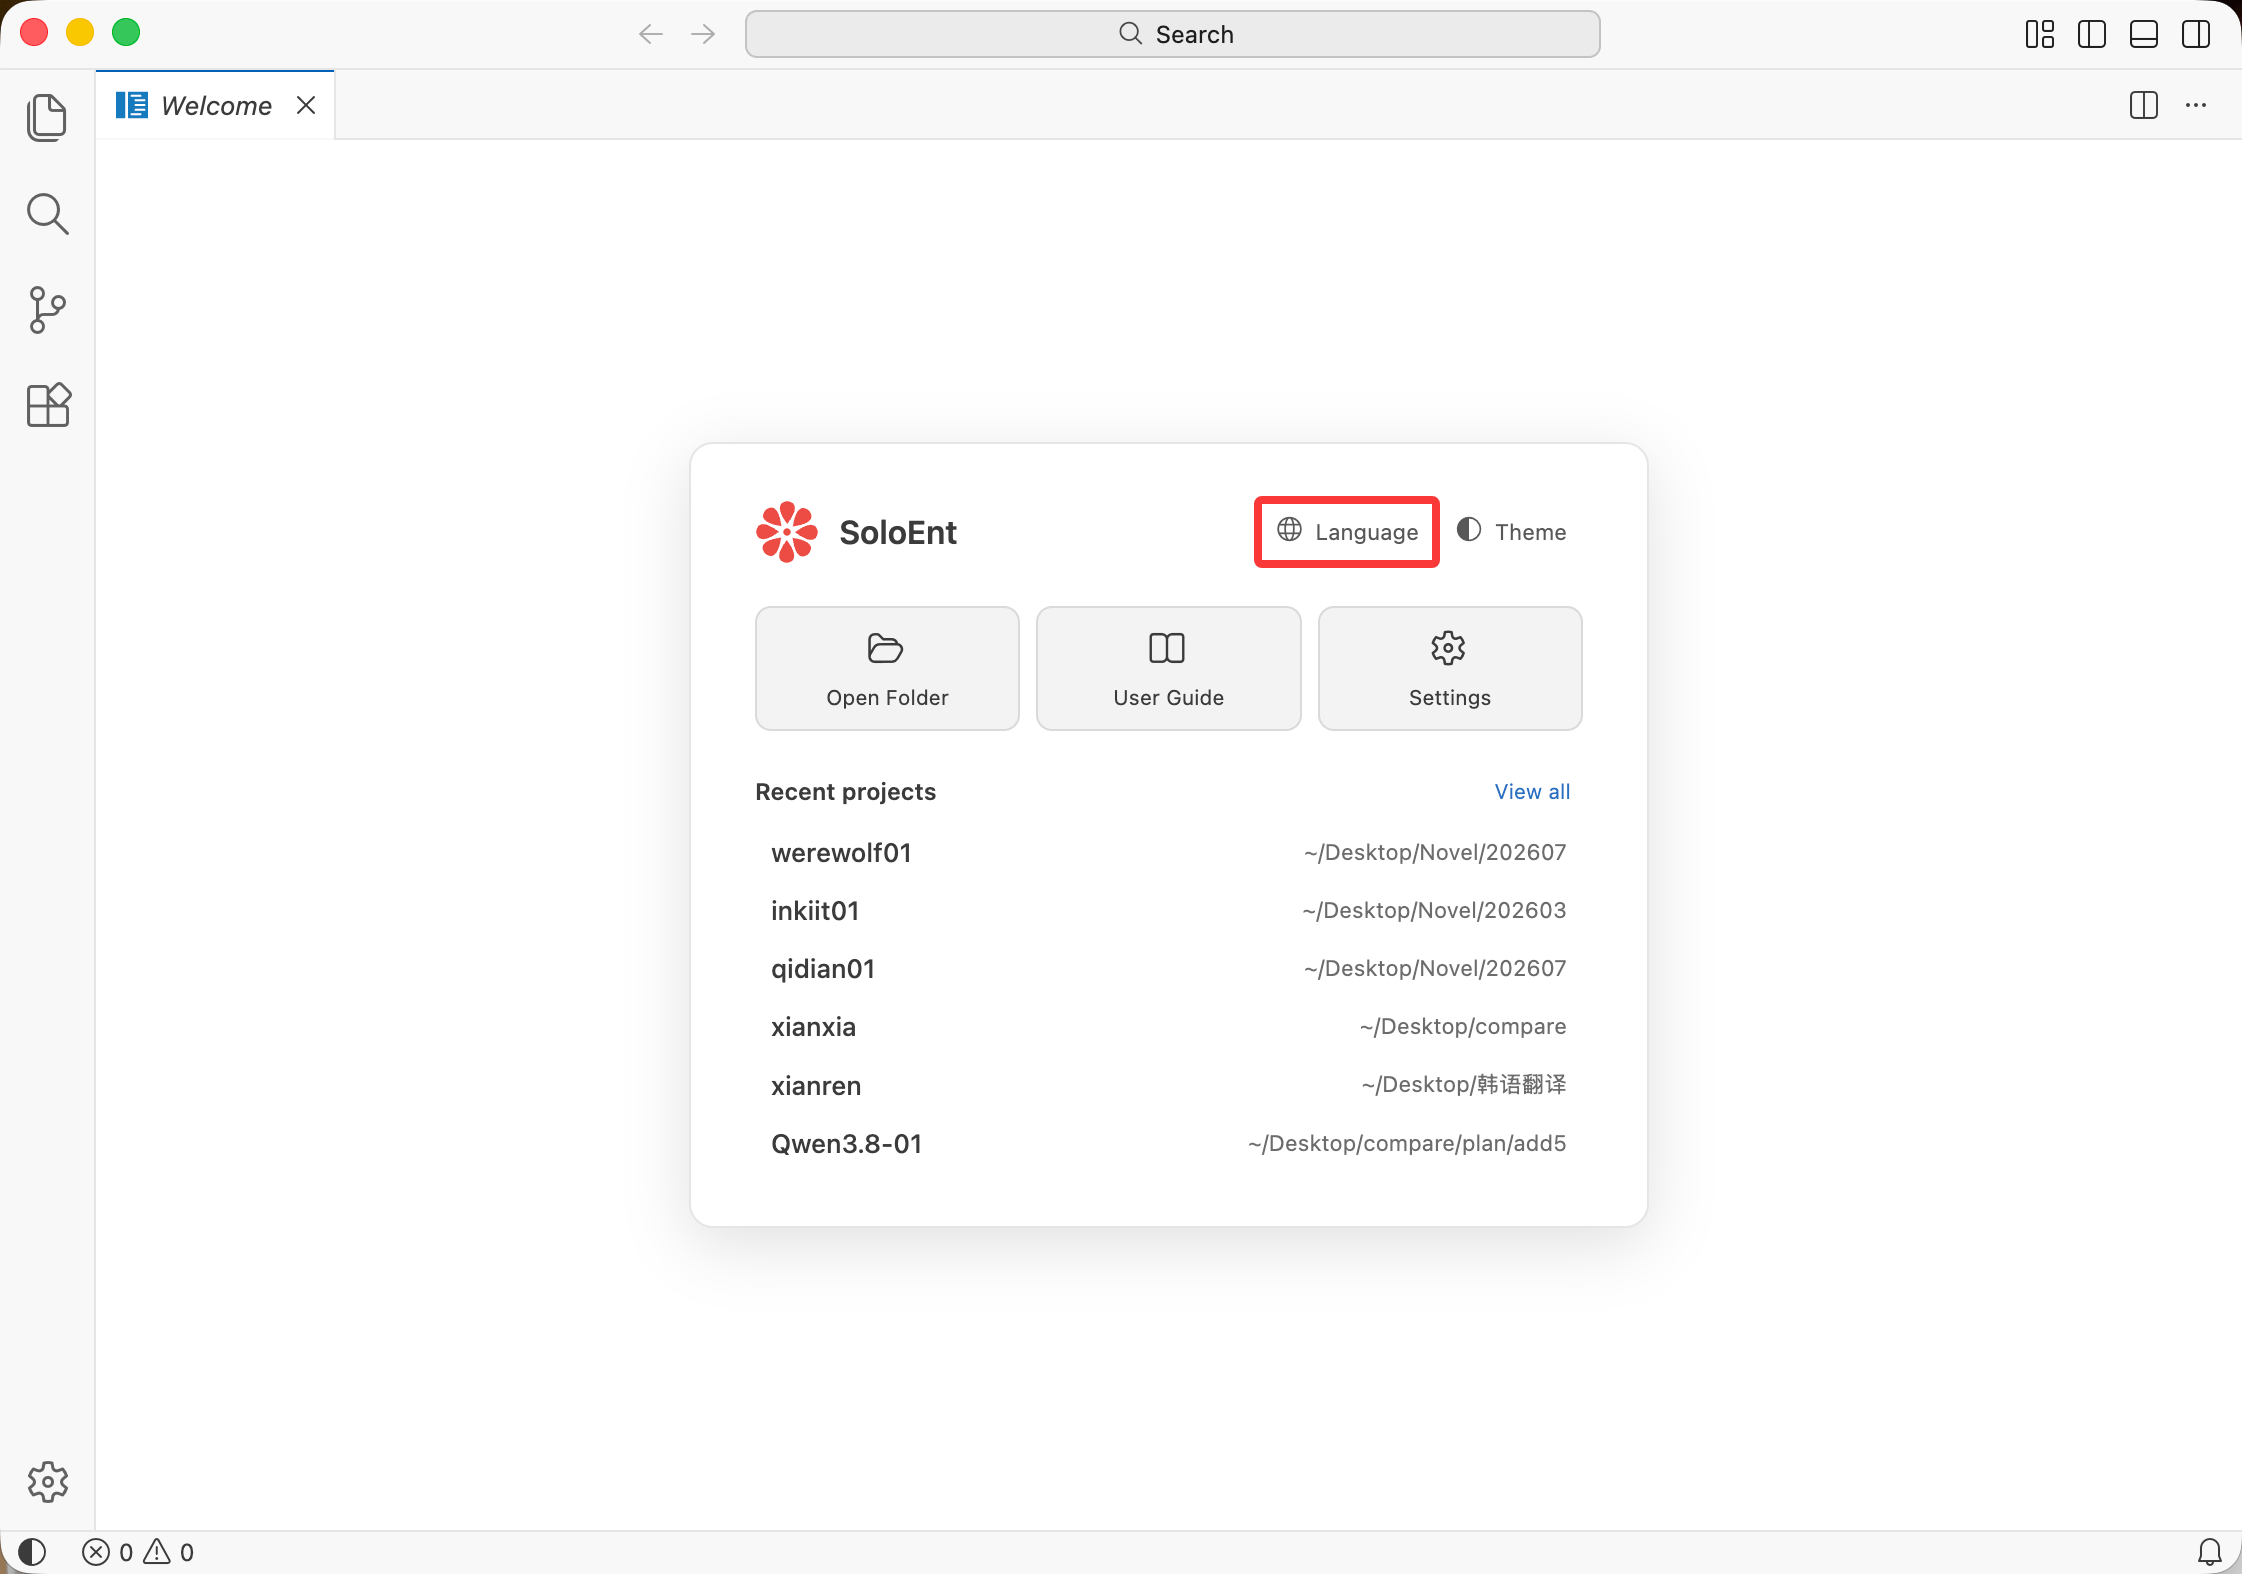This screenshot has width=2242, height=1574.
Task: Select the Welcome tab
Action: pyautogui.click(x=215, y=105)
